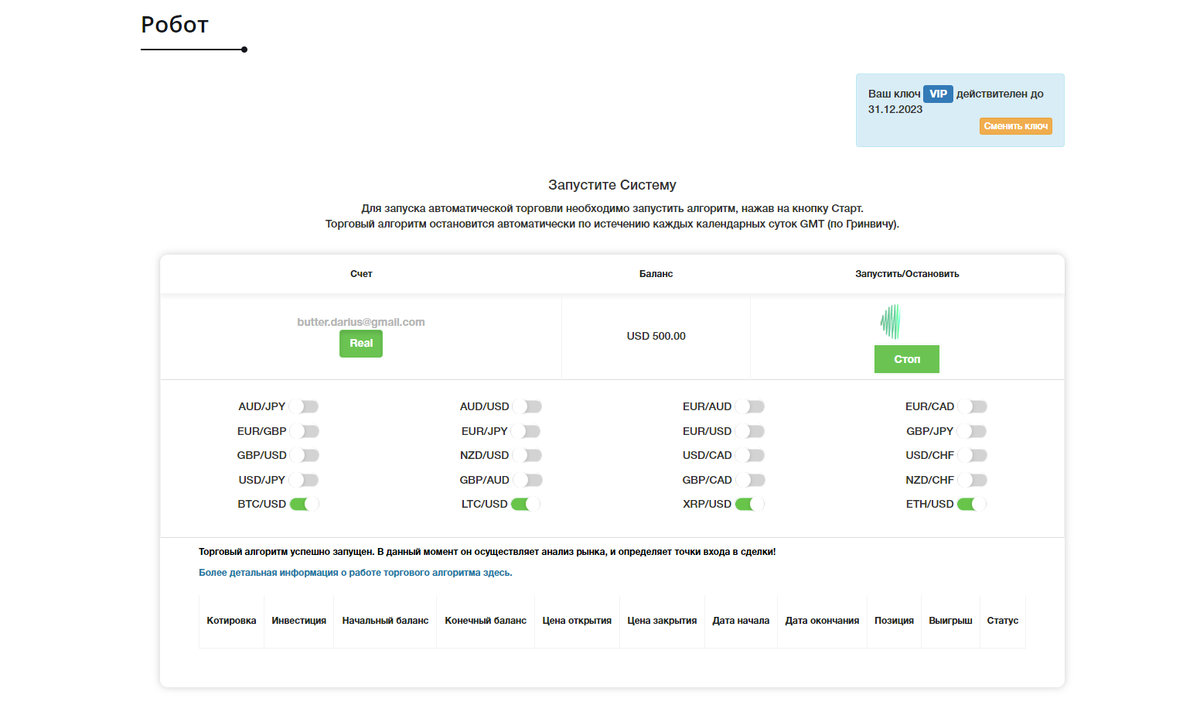Click the Робот page heading
The image size is (1200, 702).
pyautogui.click(x=175, y=23)
